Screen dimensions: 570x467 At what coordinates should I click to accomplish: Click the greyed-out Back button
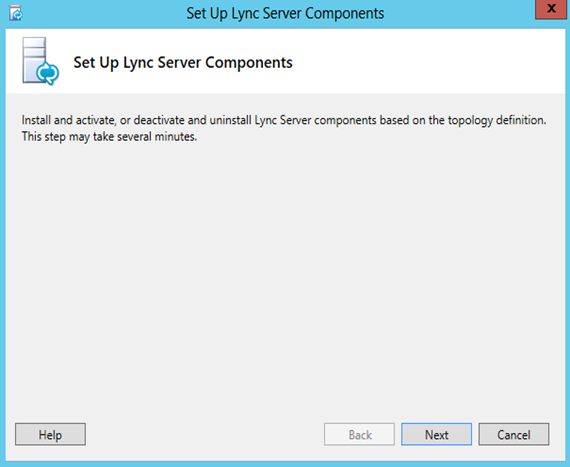tap(360, 434)
